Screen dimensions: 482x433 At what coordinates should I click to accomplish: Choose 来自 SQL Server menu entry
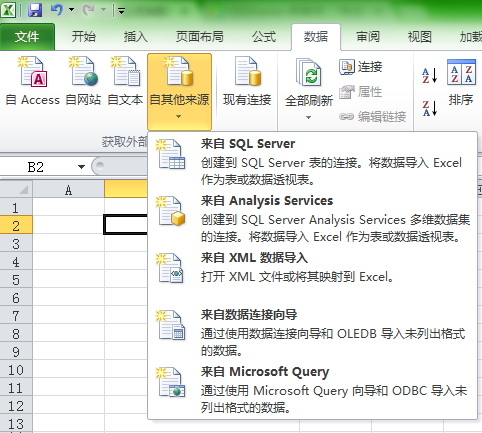pos(312,161)
